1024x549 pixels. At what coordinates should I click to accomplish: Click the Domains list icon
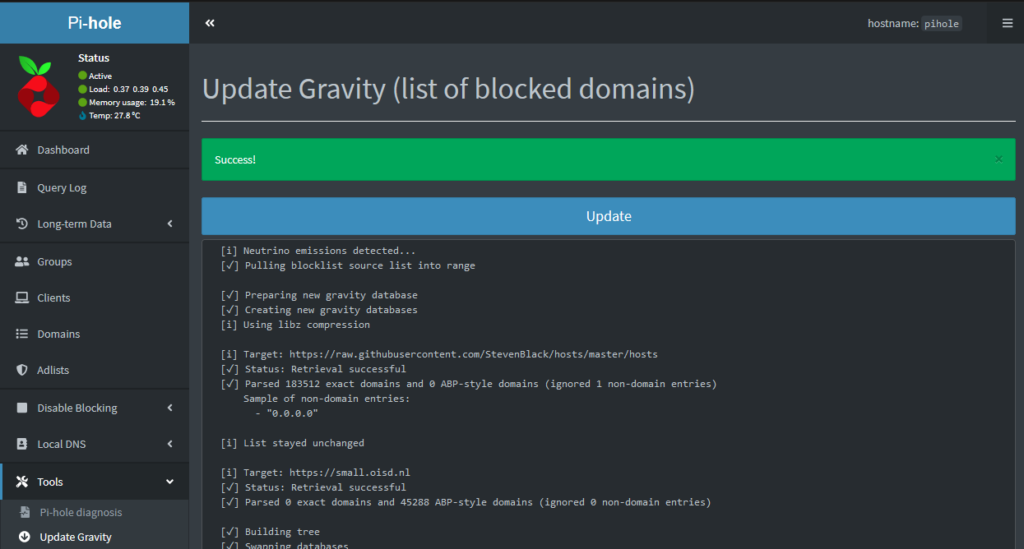pos(22,334)
